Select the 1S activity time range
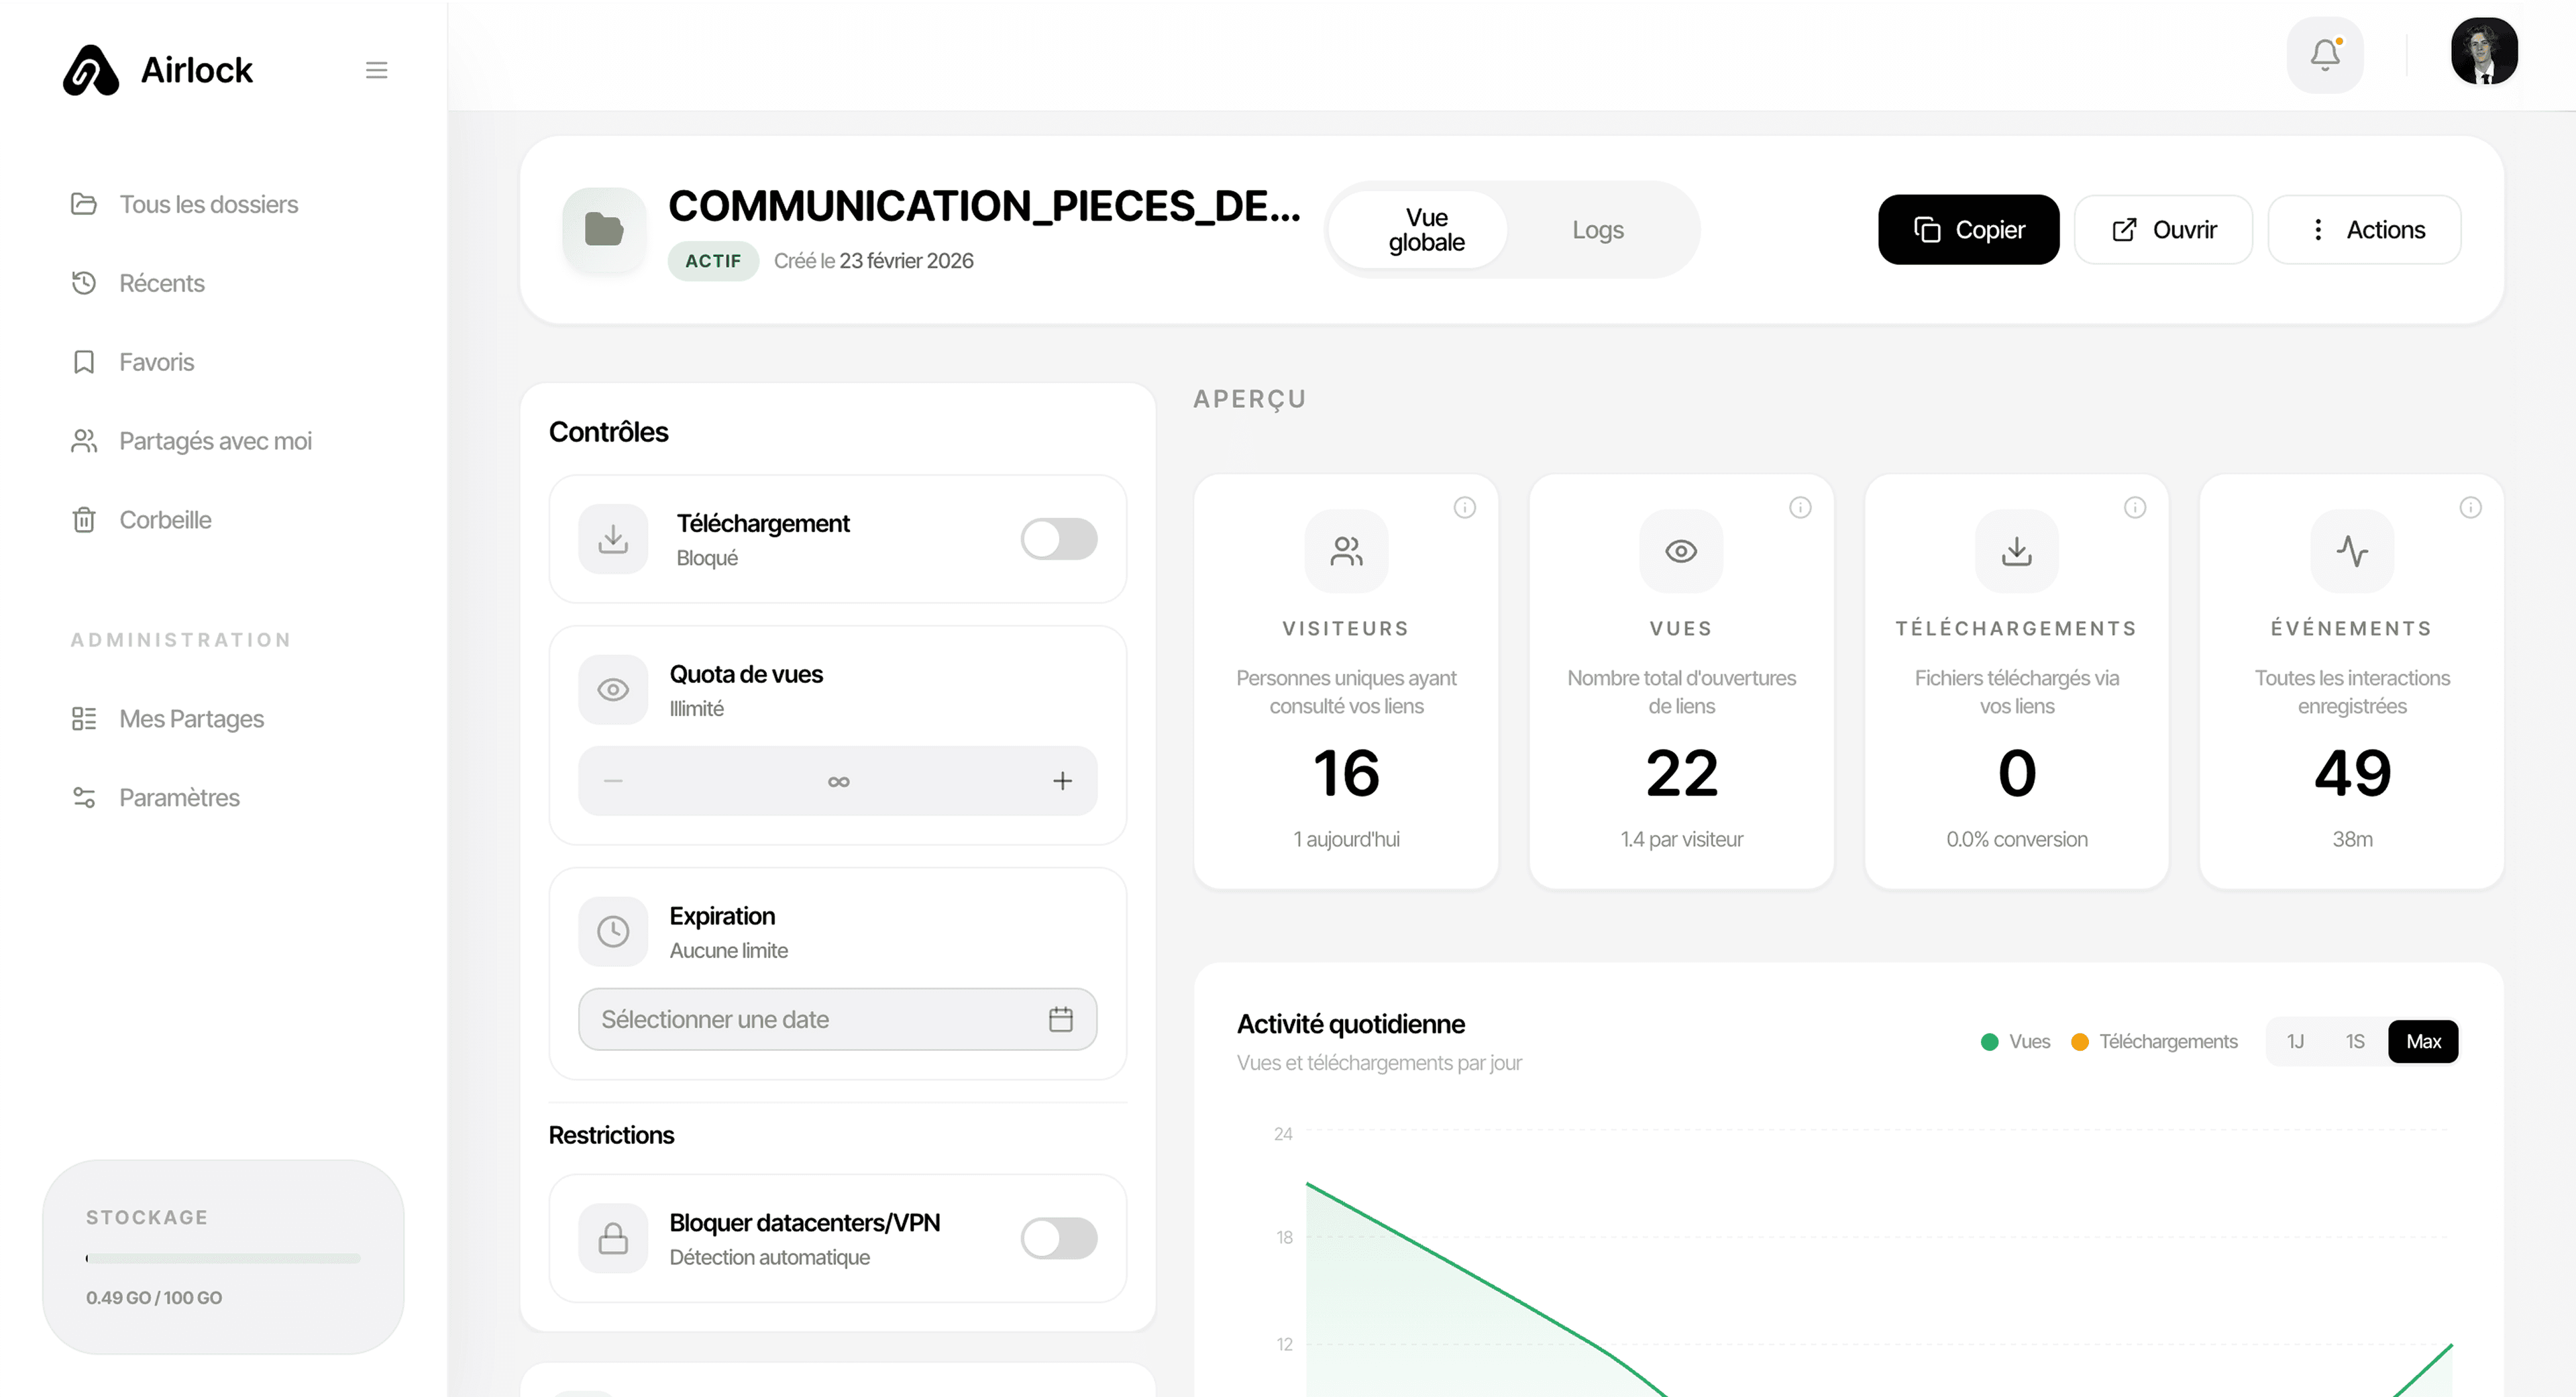This screenshot has height=1397, width=2576. click(x=2355, y=1041)
